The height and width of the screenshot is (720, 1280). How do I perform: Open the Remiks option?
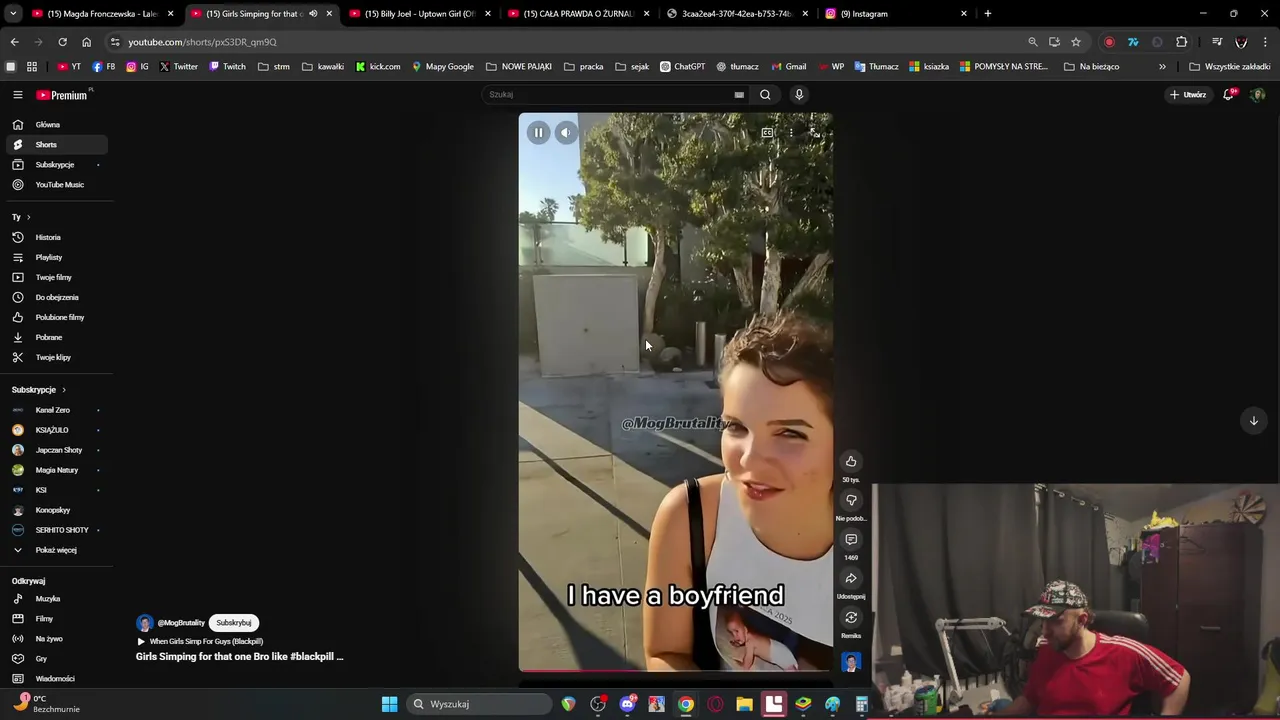pyautogui.click(x=851, y=617)
